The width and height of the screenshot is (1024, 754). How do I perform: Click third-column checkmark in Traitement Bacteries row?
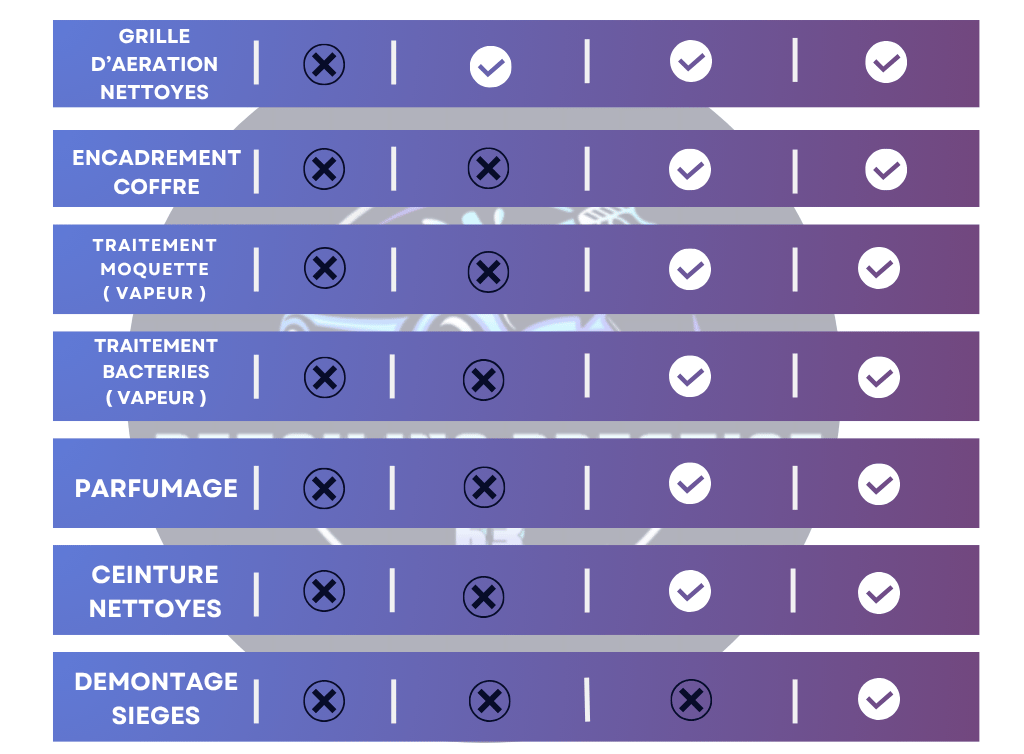(690, 377)
